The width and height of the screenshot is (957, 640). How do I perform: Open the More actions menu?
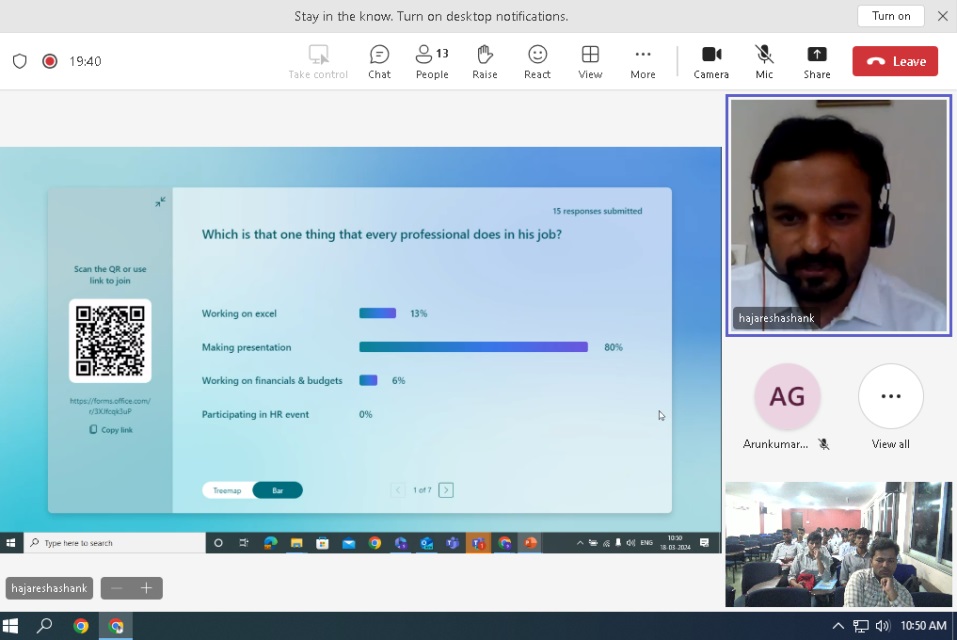click(x=643, y=62)
